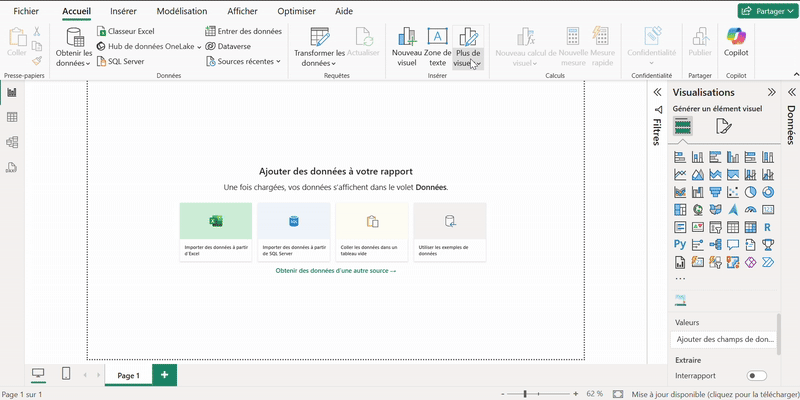Image resolution: width=800 pixels, height=400 pixels.
Task: Switch to mobile layout view
Action: pos(66,373)
